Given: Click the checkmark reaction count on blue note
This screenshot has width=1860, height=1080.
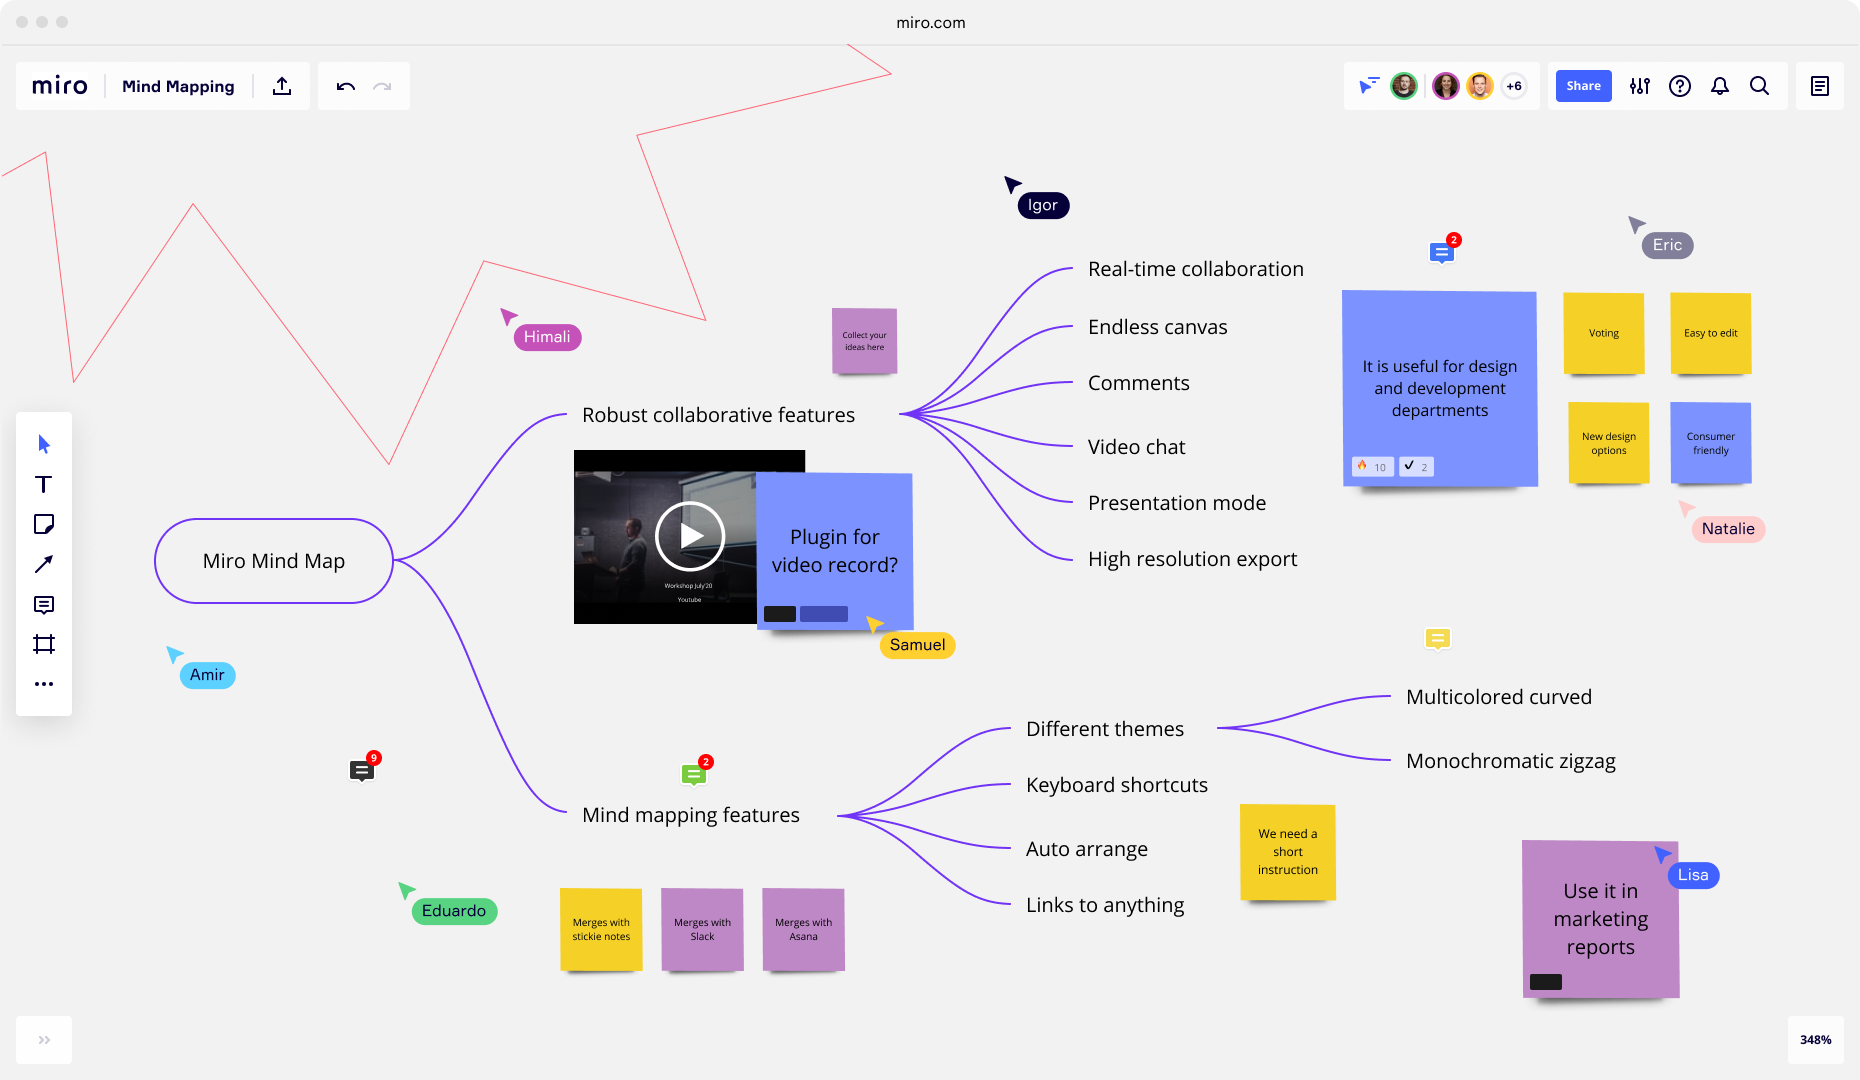Looking at the screenshot, I should (1416, 466).
